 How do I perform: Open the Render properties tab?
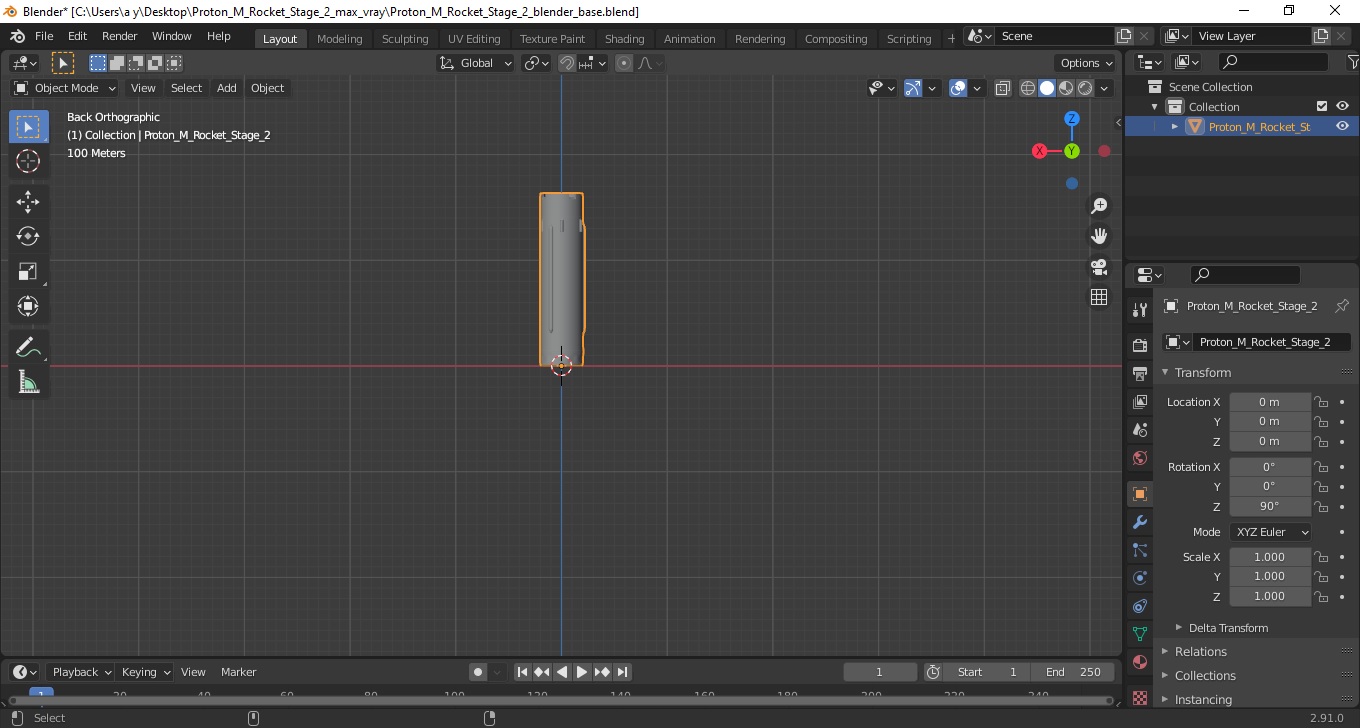[1139, 345]
